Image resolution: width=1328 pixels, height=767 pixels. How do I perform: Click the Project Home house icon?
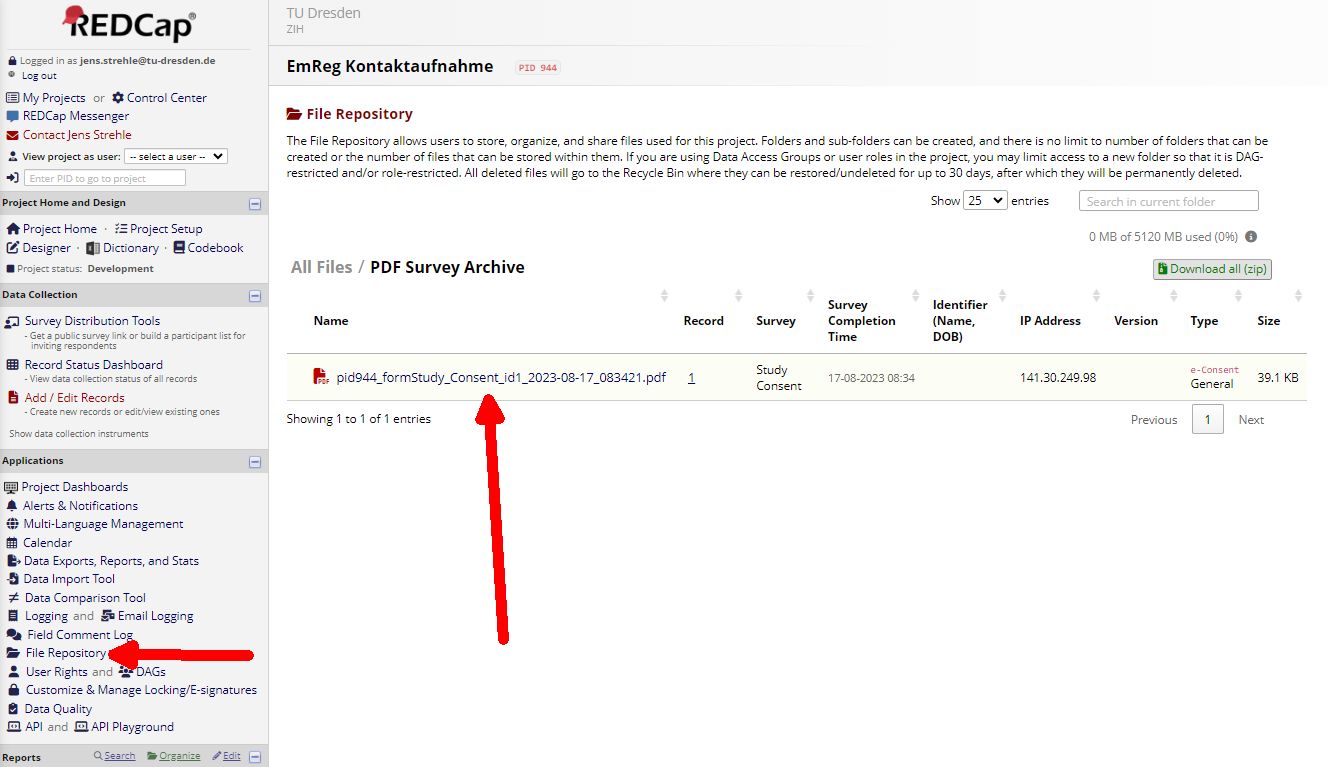13,229
